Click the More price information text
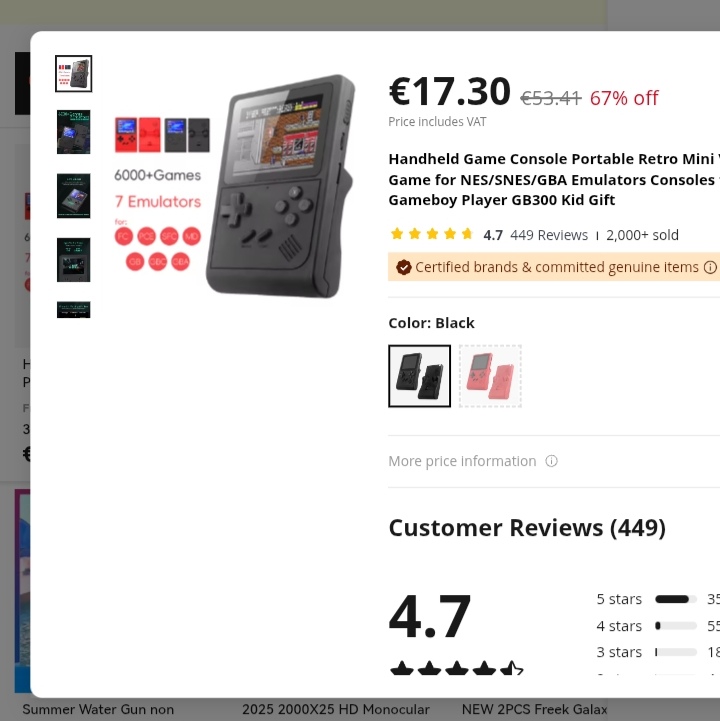The image size is (720, 721). coord(462,461)
